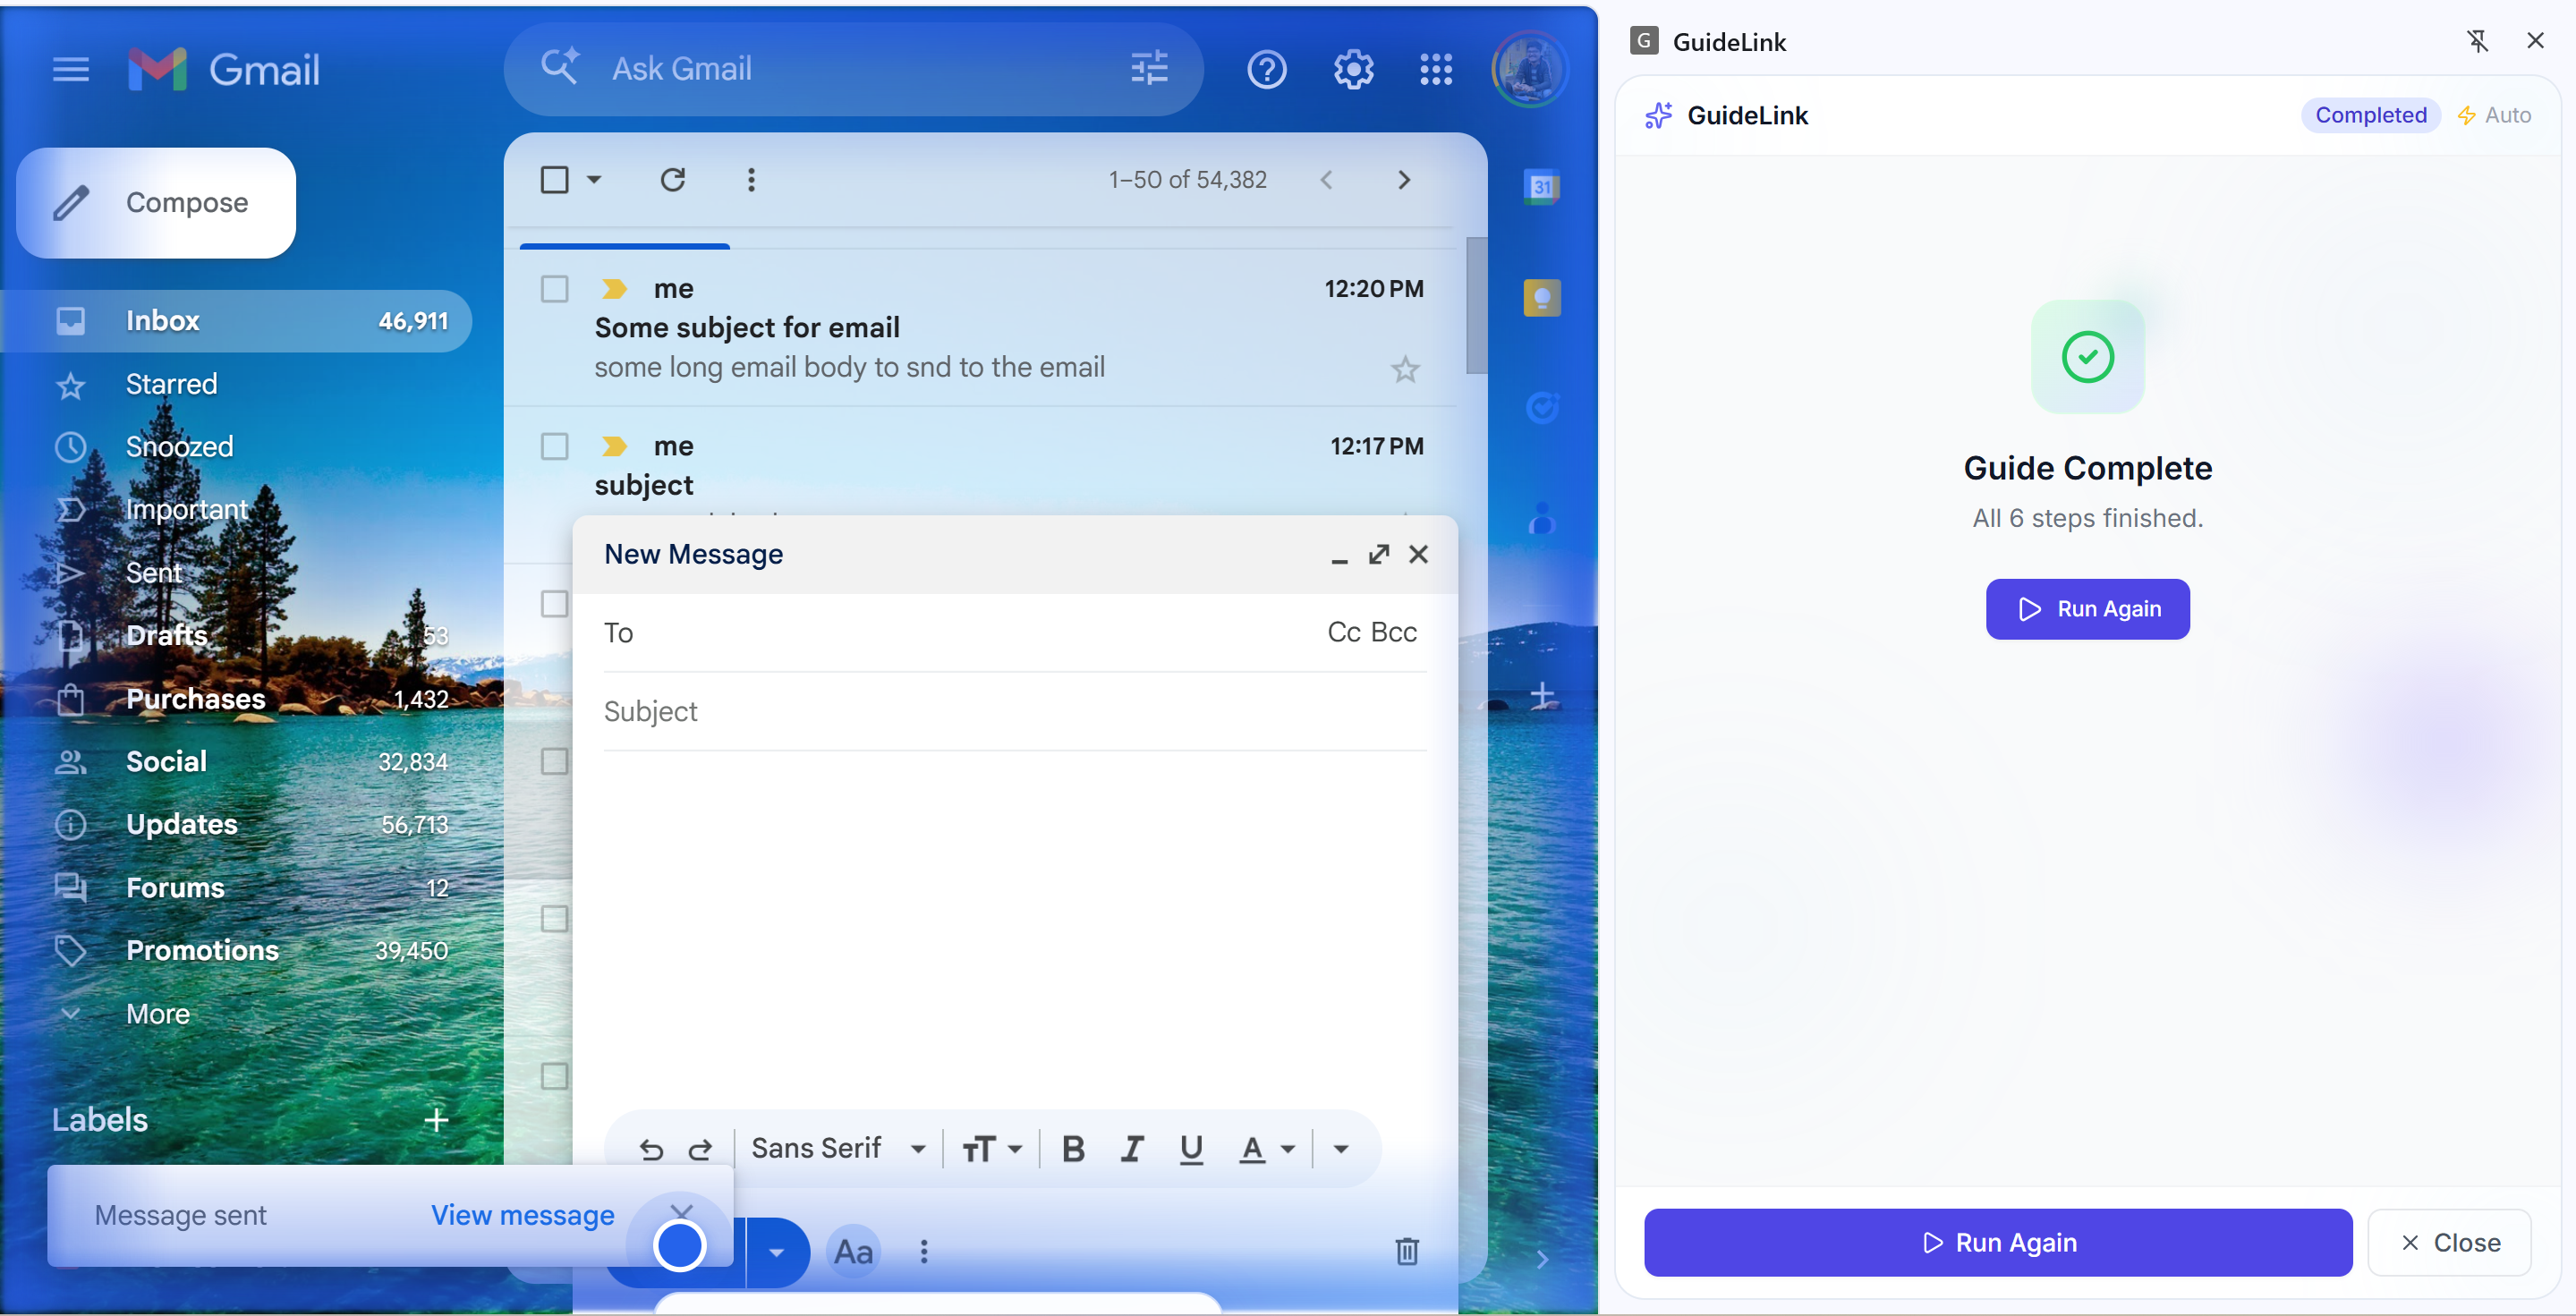
Task: Discard draft with the trash icon
Action: coord(1406,1251)
